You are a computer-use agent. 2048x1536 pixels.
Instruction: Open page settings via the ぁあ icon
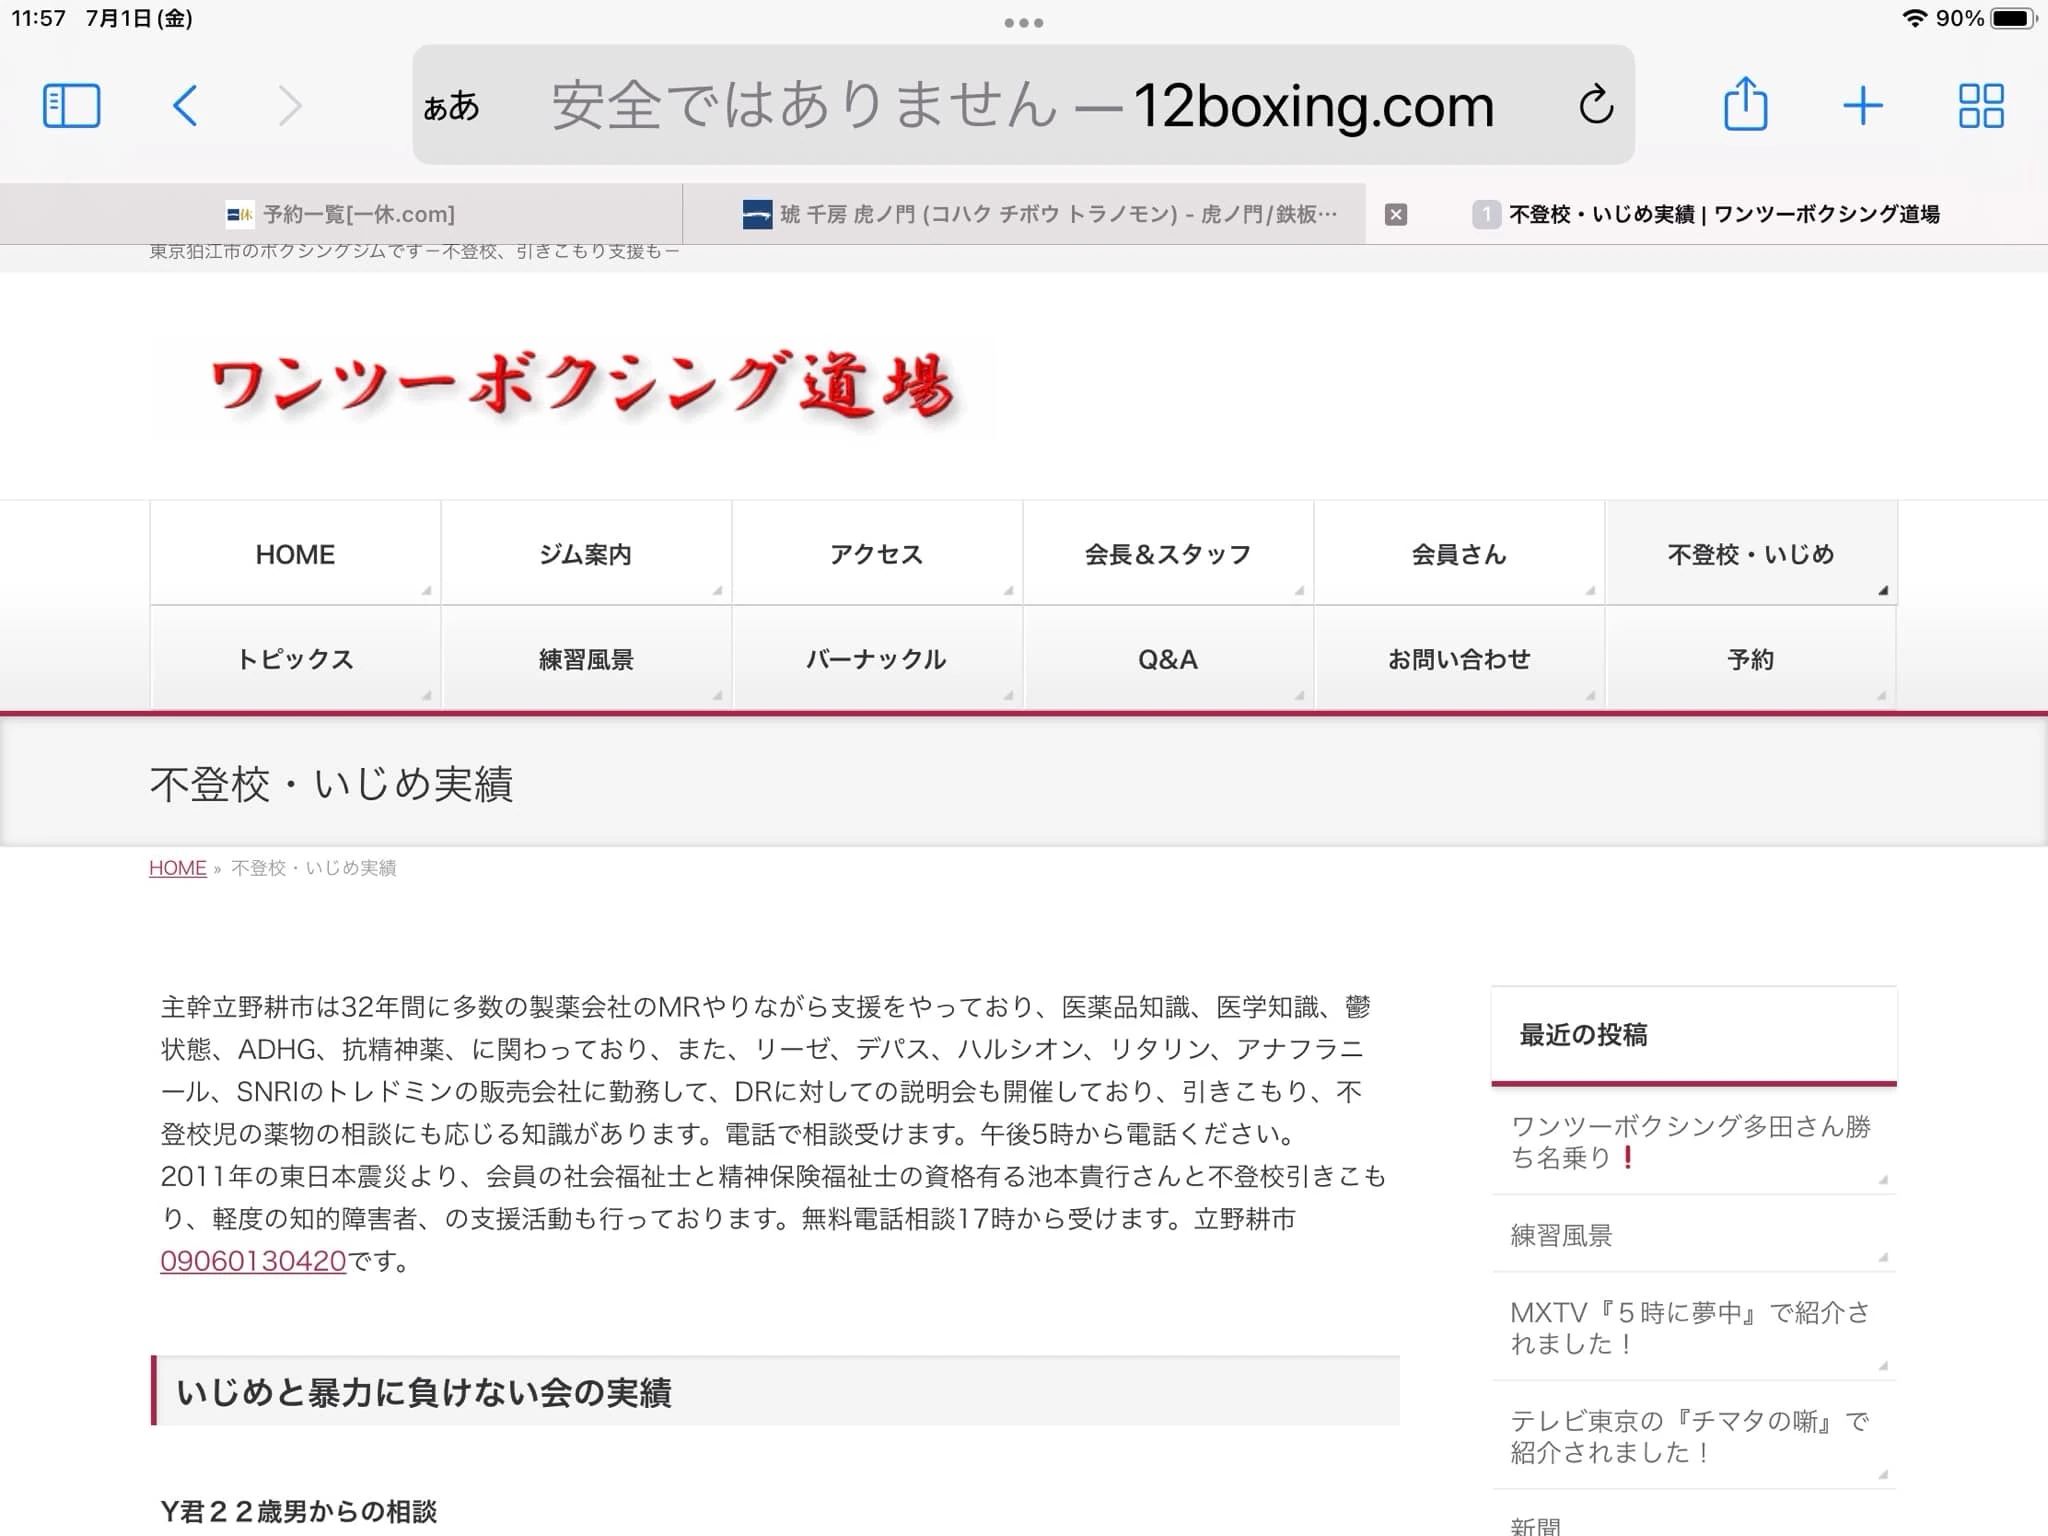[x=453, y=108]
